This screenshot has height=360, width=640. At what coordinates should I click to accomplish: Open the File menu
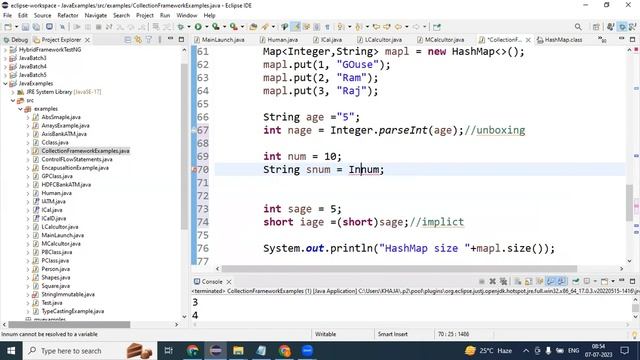click(7, 16)
